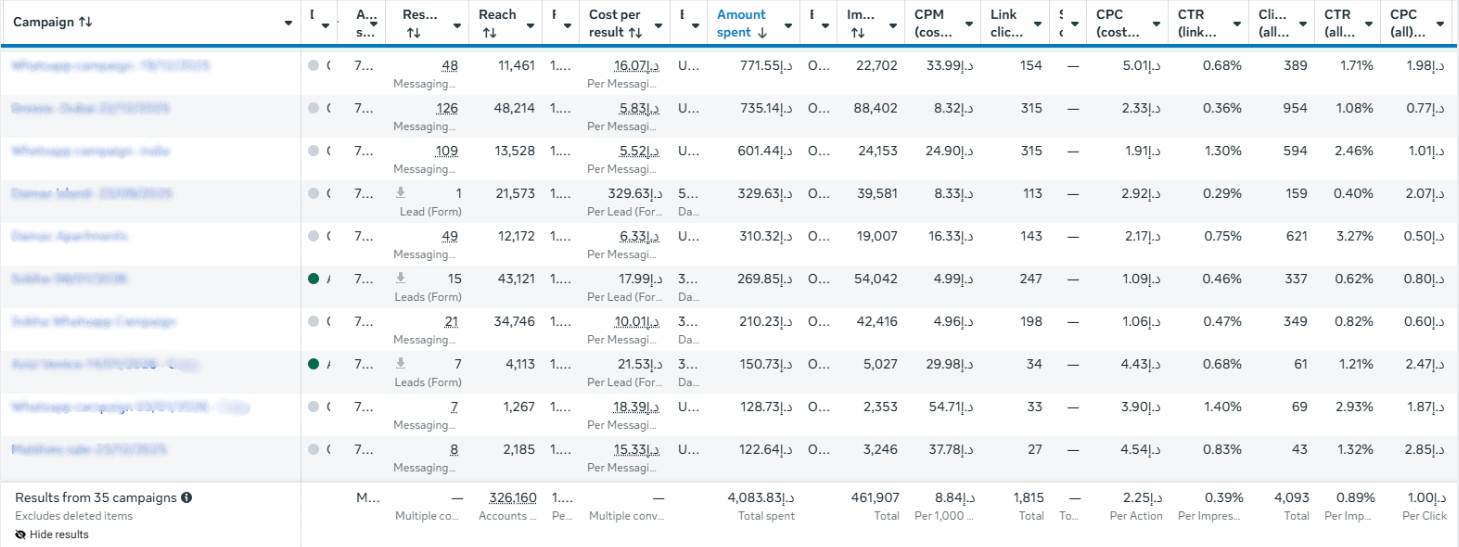The width and height of the screenshot is (1459, 547).
Task: Click the green status dot in the 43,121 reach row
Action: coord(314,280)
